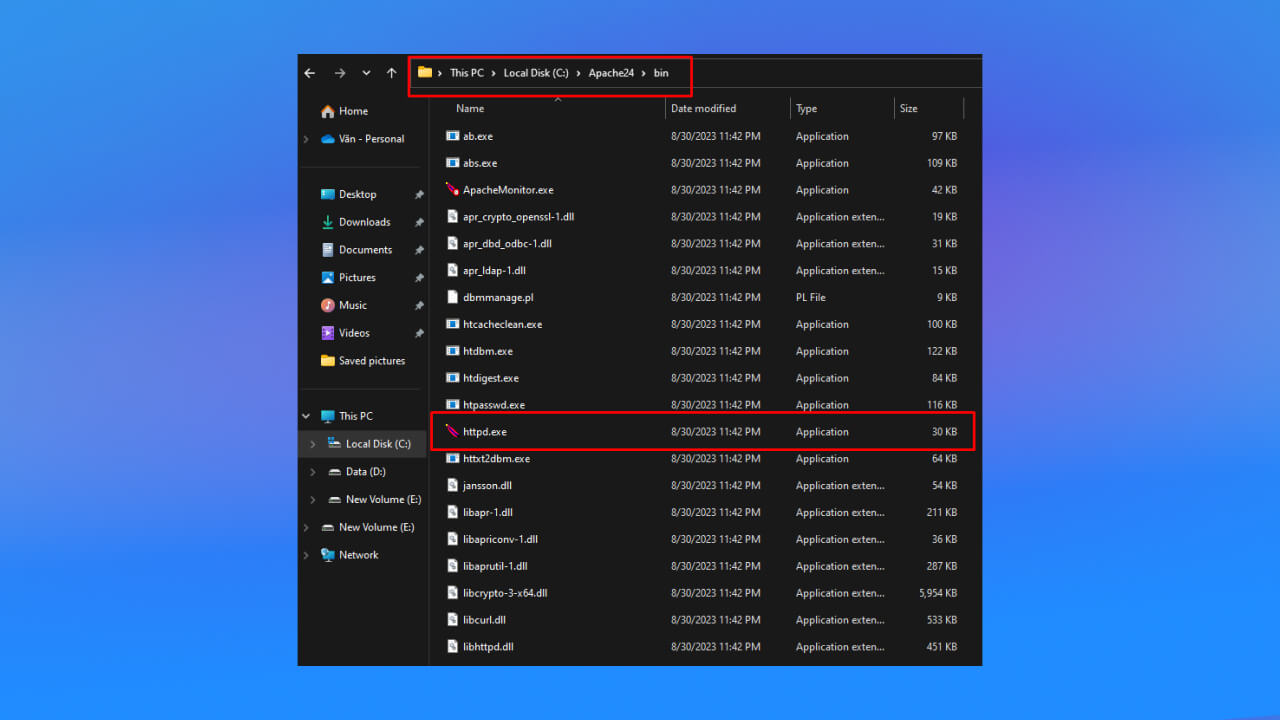Select Local Disk (C:) in address breadcrumb
This screenshot has width=1280, height=720.
[x=536, y=73]
